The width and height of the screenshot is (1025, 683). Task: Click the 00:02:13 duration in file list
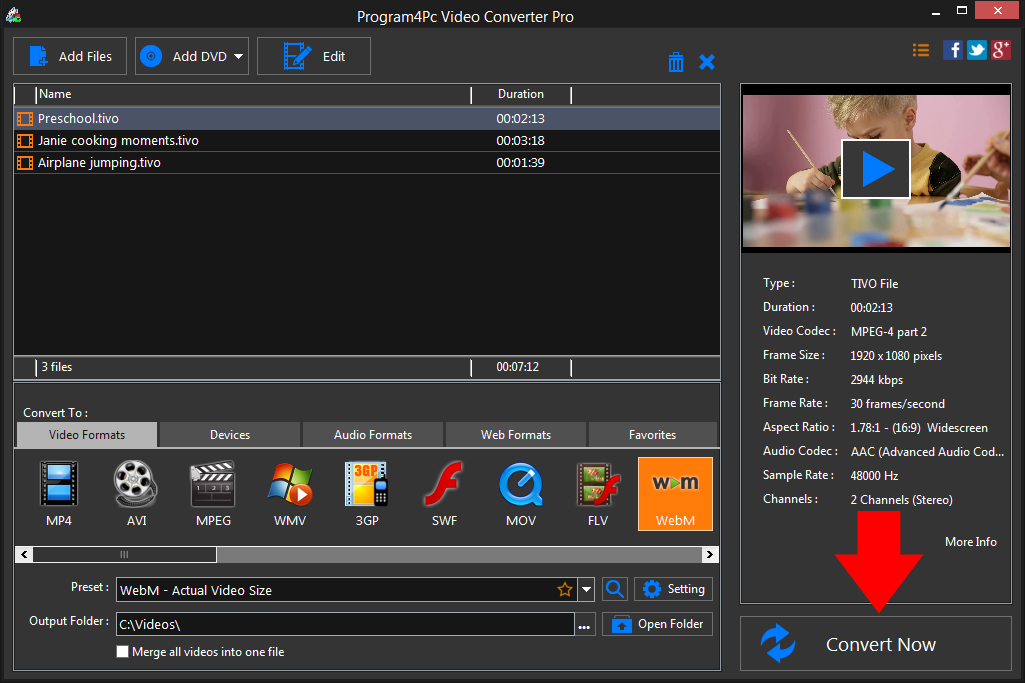click(520, 119)
